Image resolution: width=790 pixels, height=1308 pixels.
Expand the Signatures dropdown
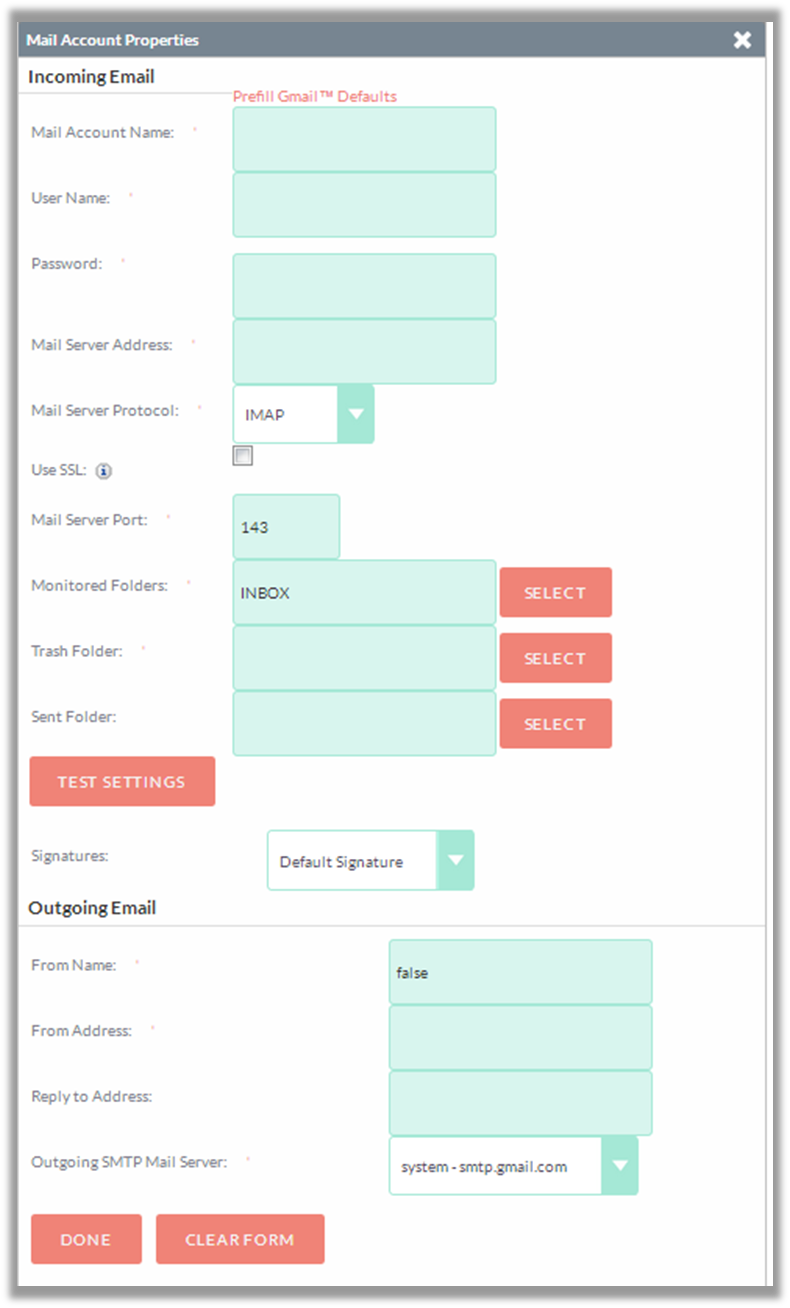pyautogui.click(x=455, y=860)
